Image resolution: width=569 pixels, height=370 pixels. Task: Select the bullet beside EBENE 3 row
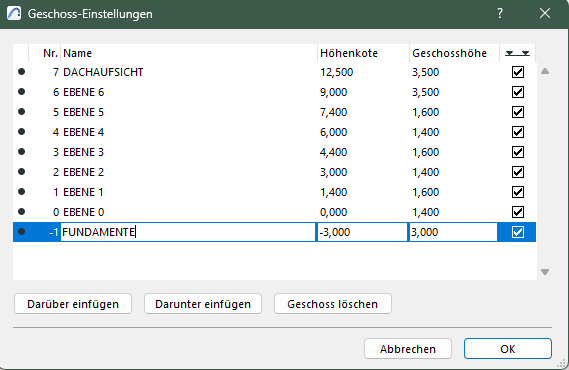click(21, 152)
